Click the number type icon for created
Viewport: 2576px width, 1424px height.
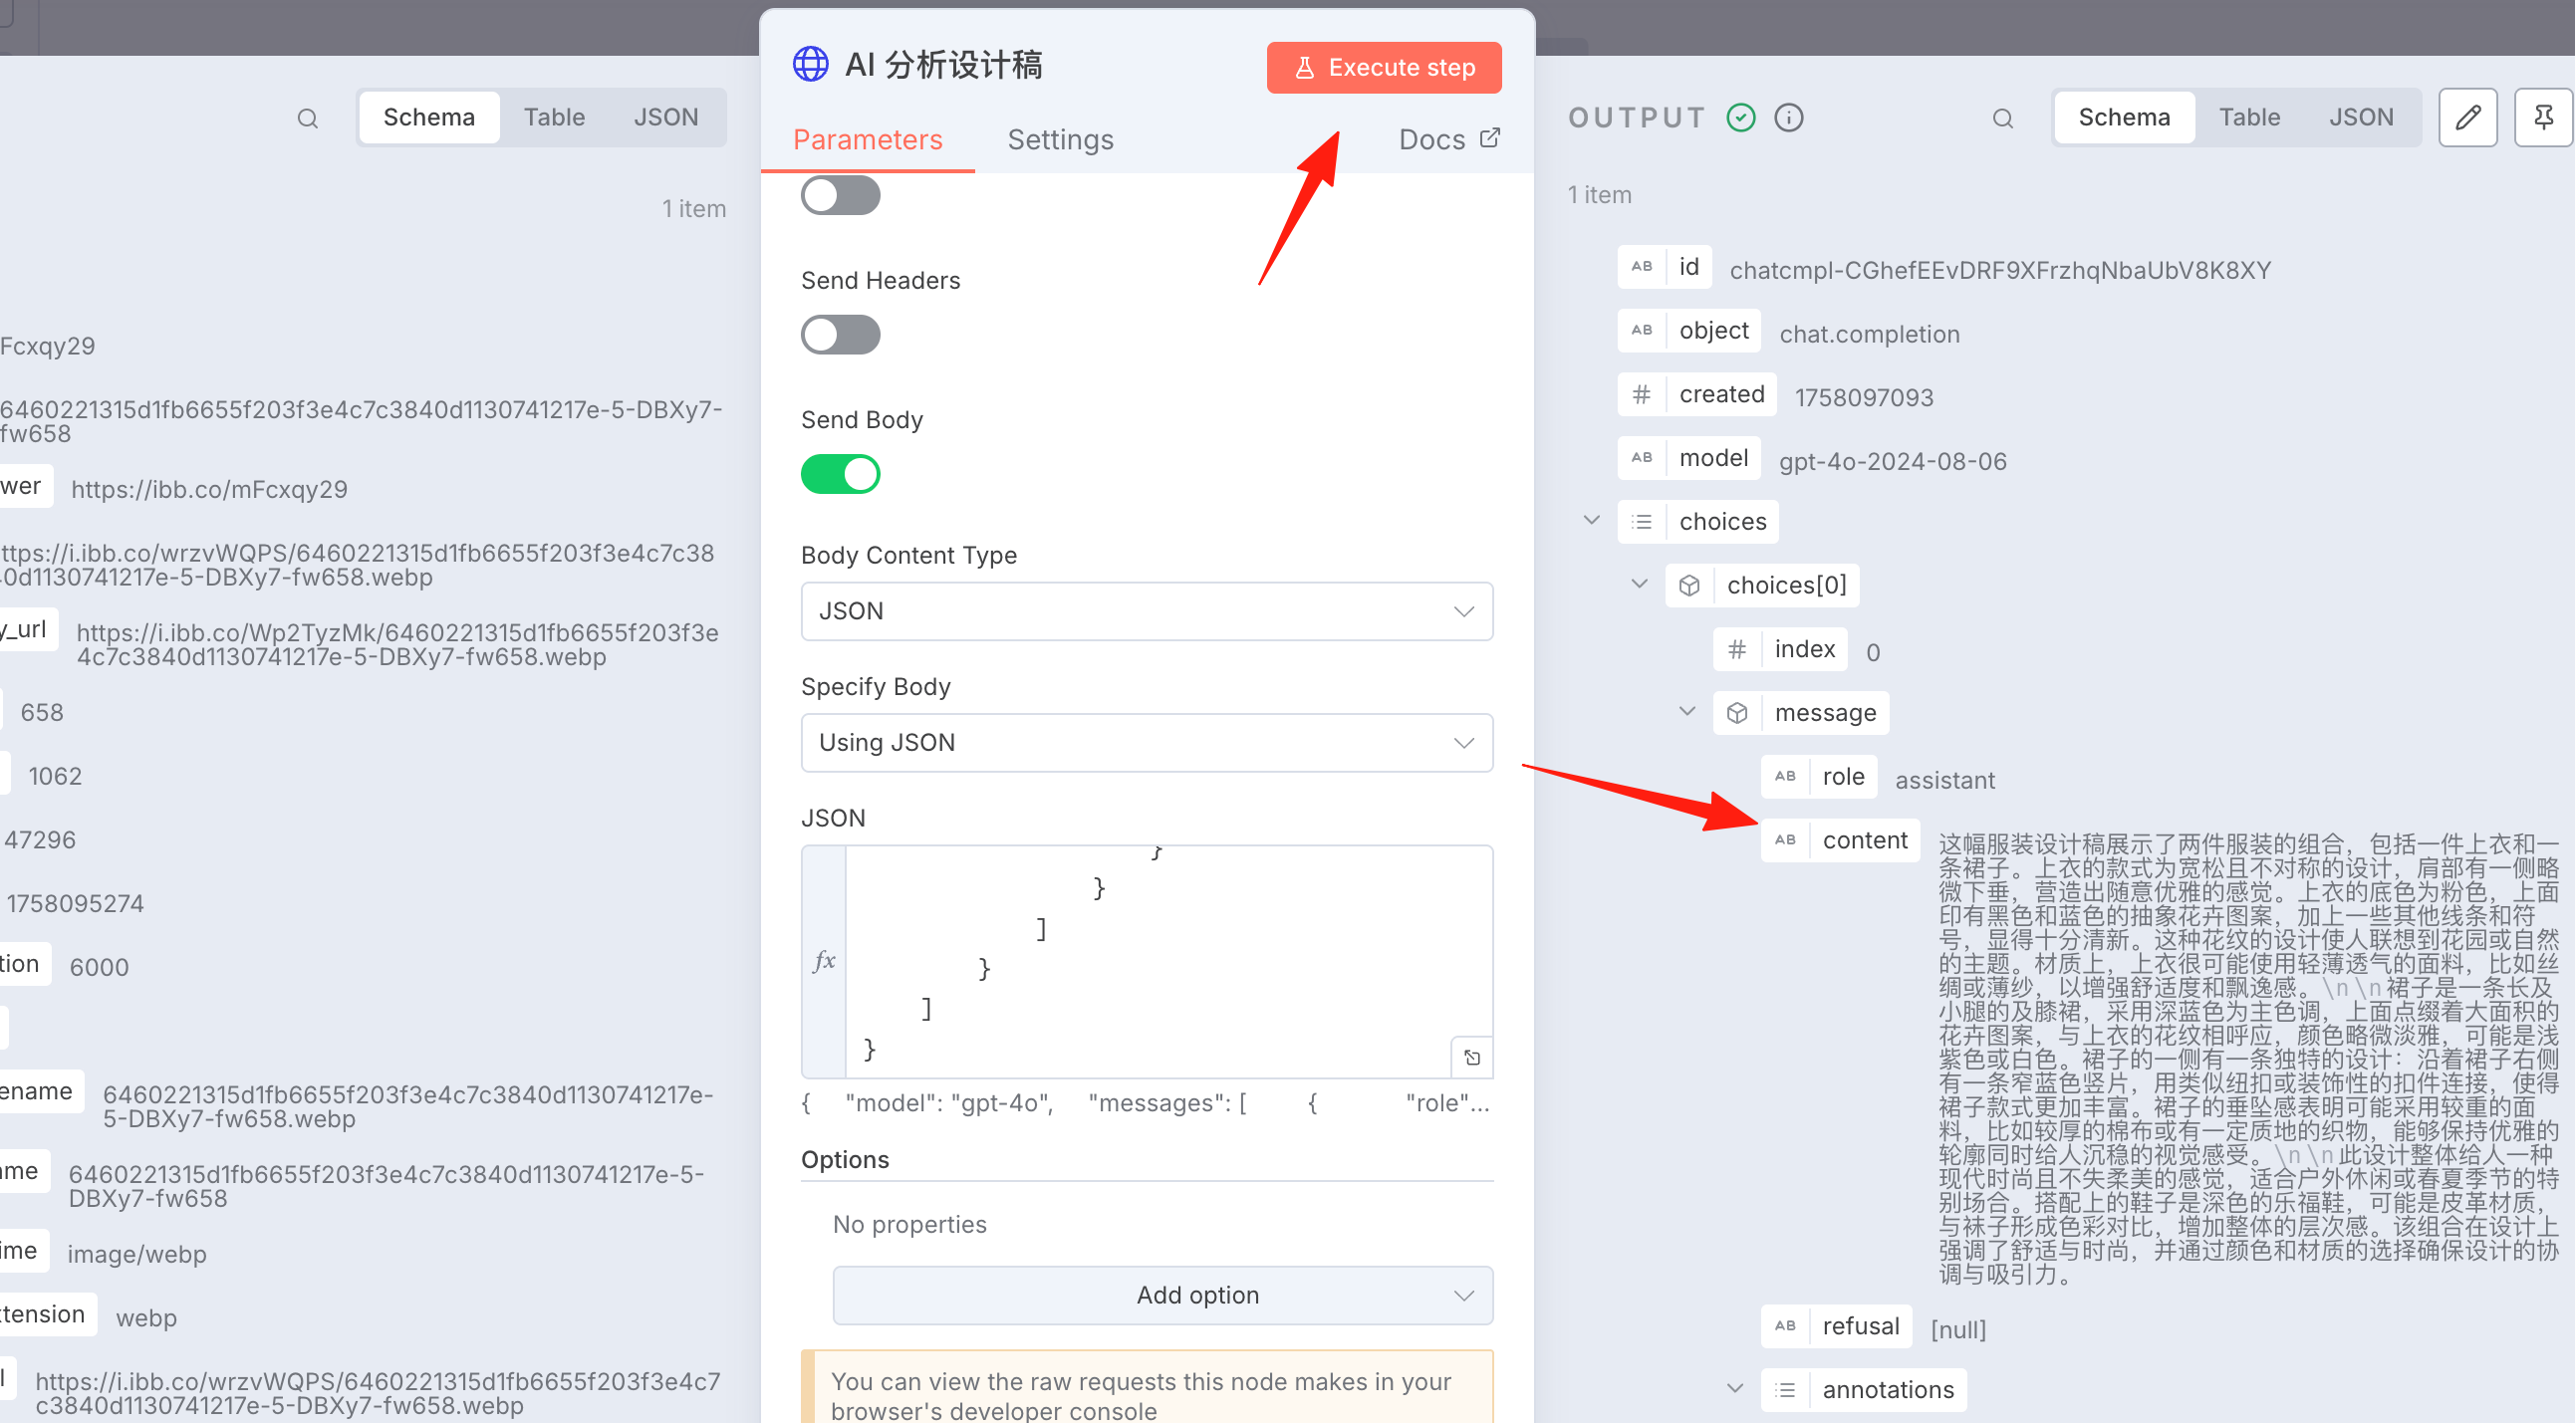pyautogui.click(x=1642, y=394)
